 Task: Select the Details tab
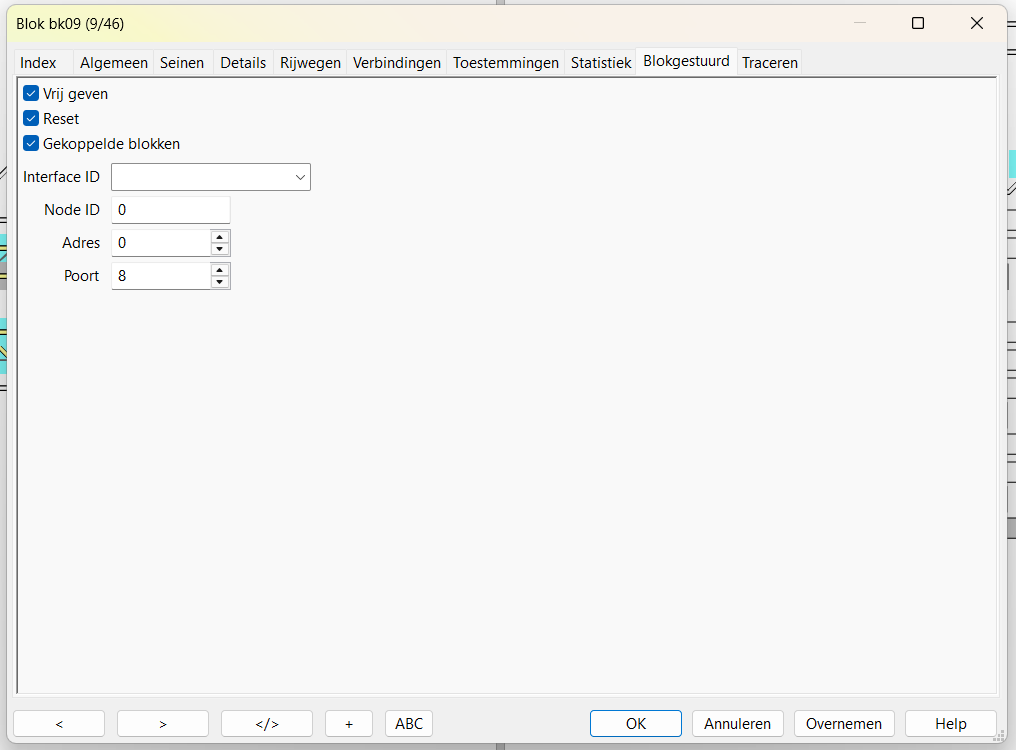click(x=243, y=63)
